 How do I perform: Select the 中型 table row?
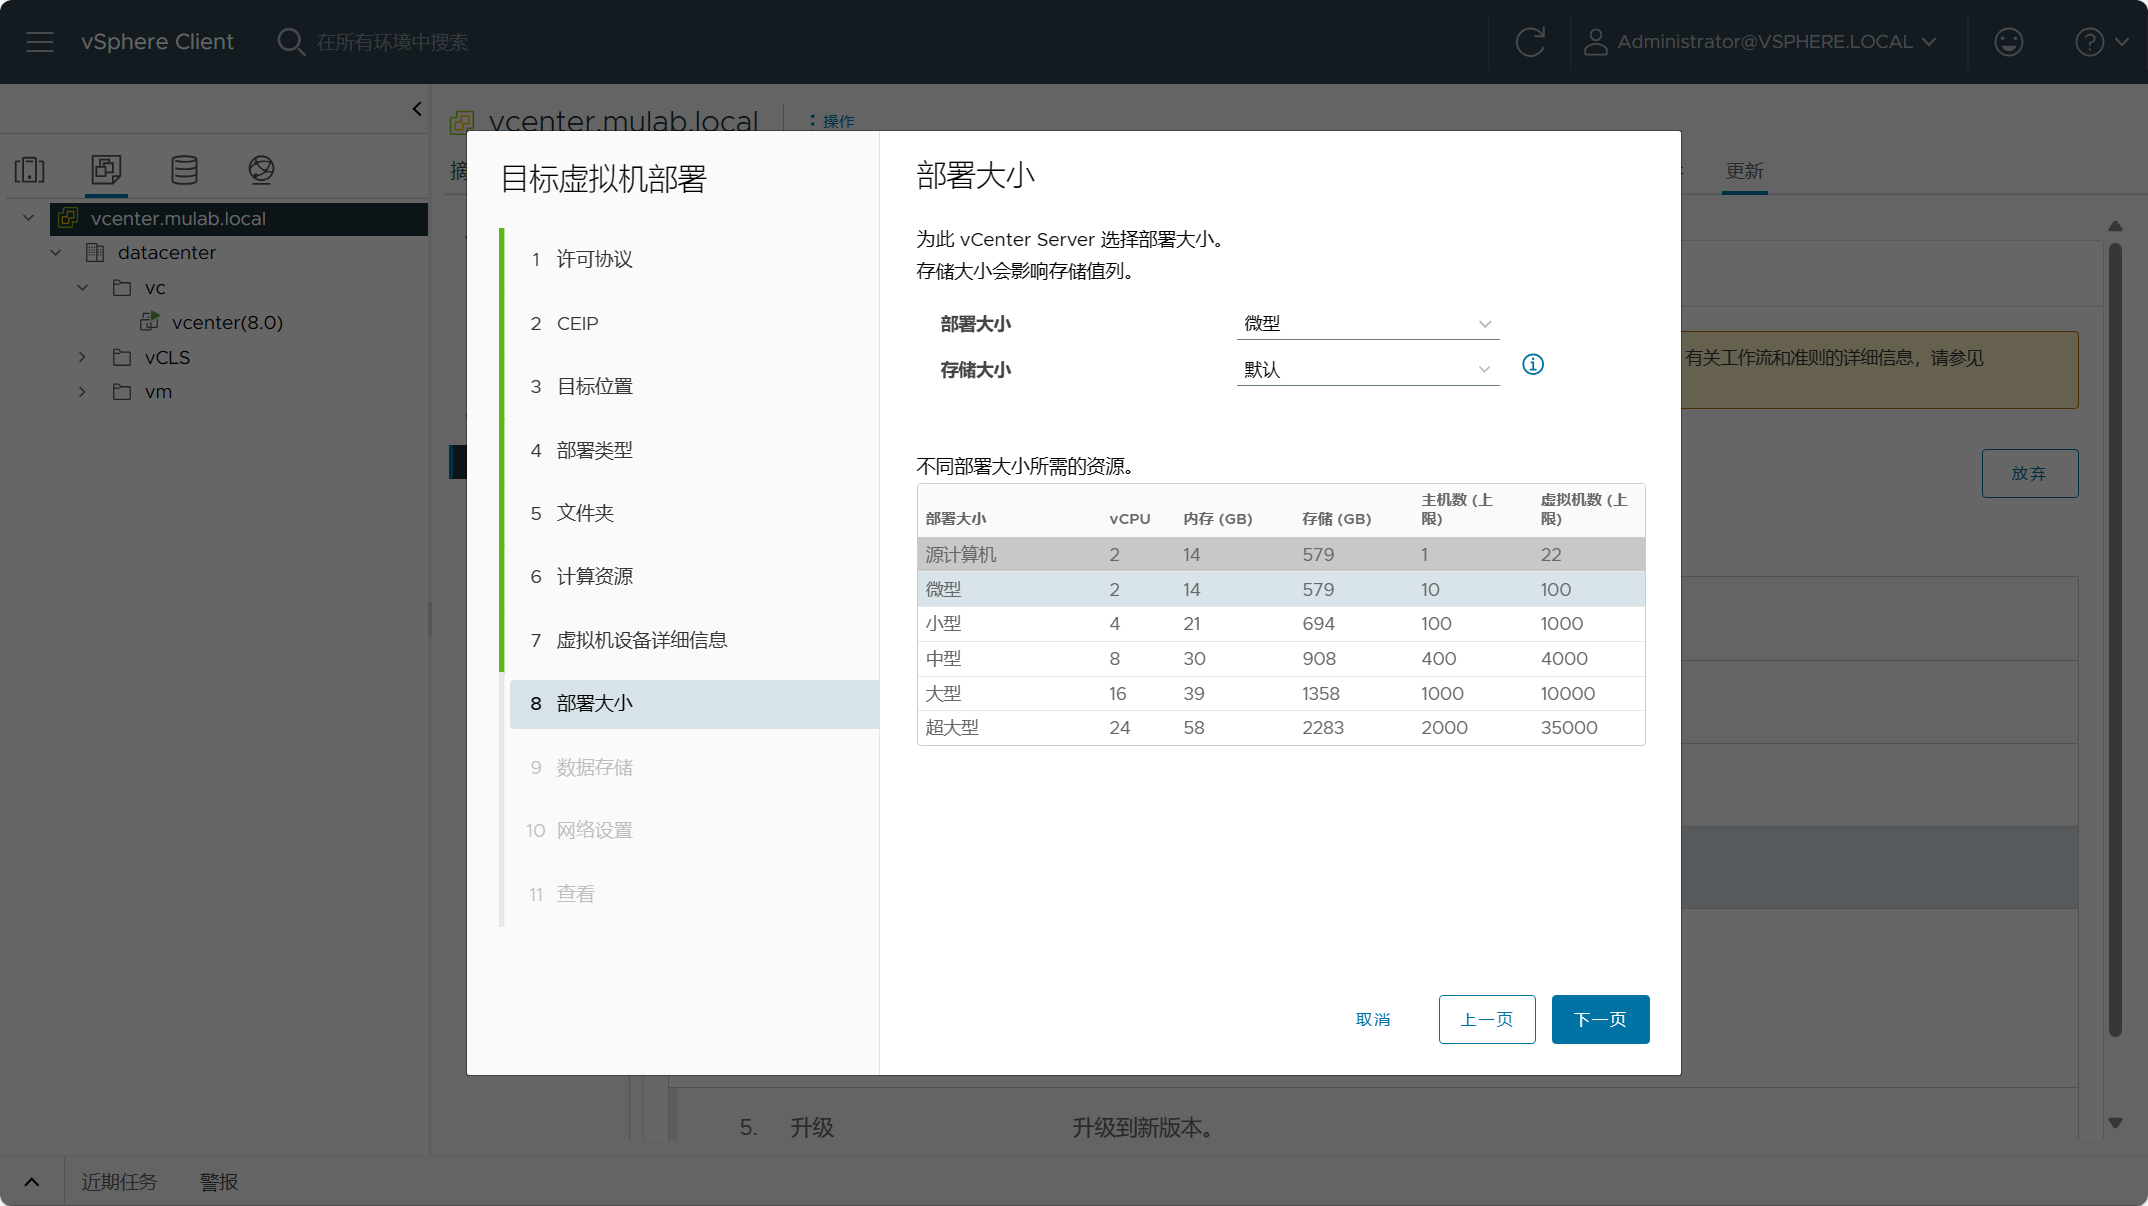pos(1280,659)
